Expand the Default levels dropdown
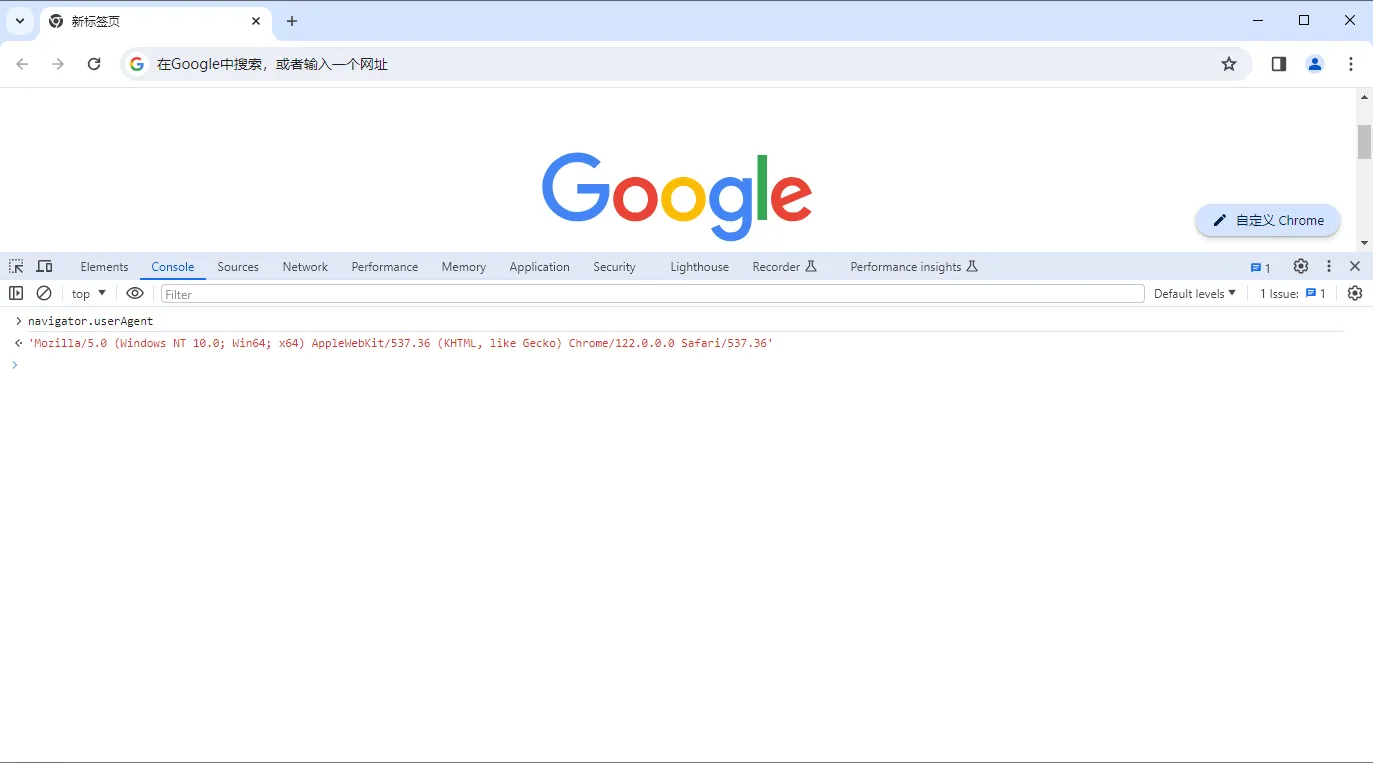 (1195, 294)
